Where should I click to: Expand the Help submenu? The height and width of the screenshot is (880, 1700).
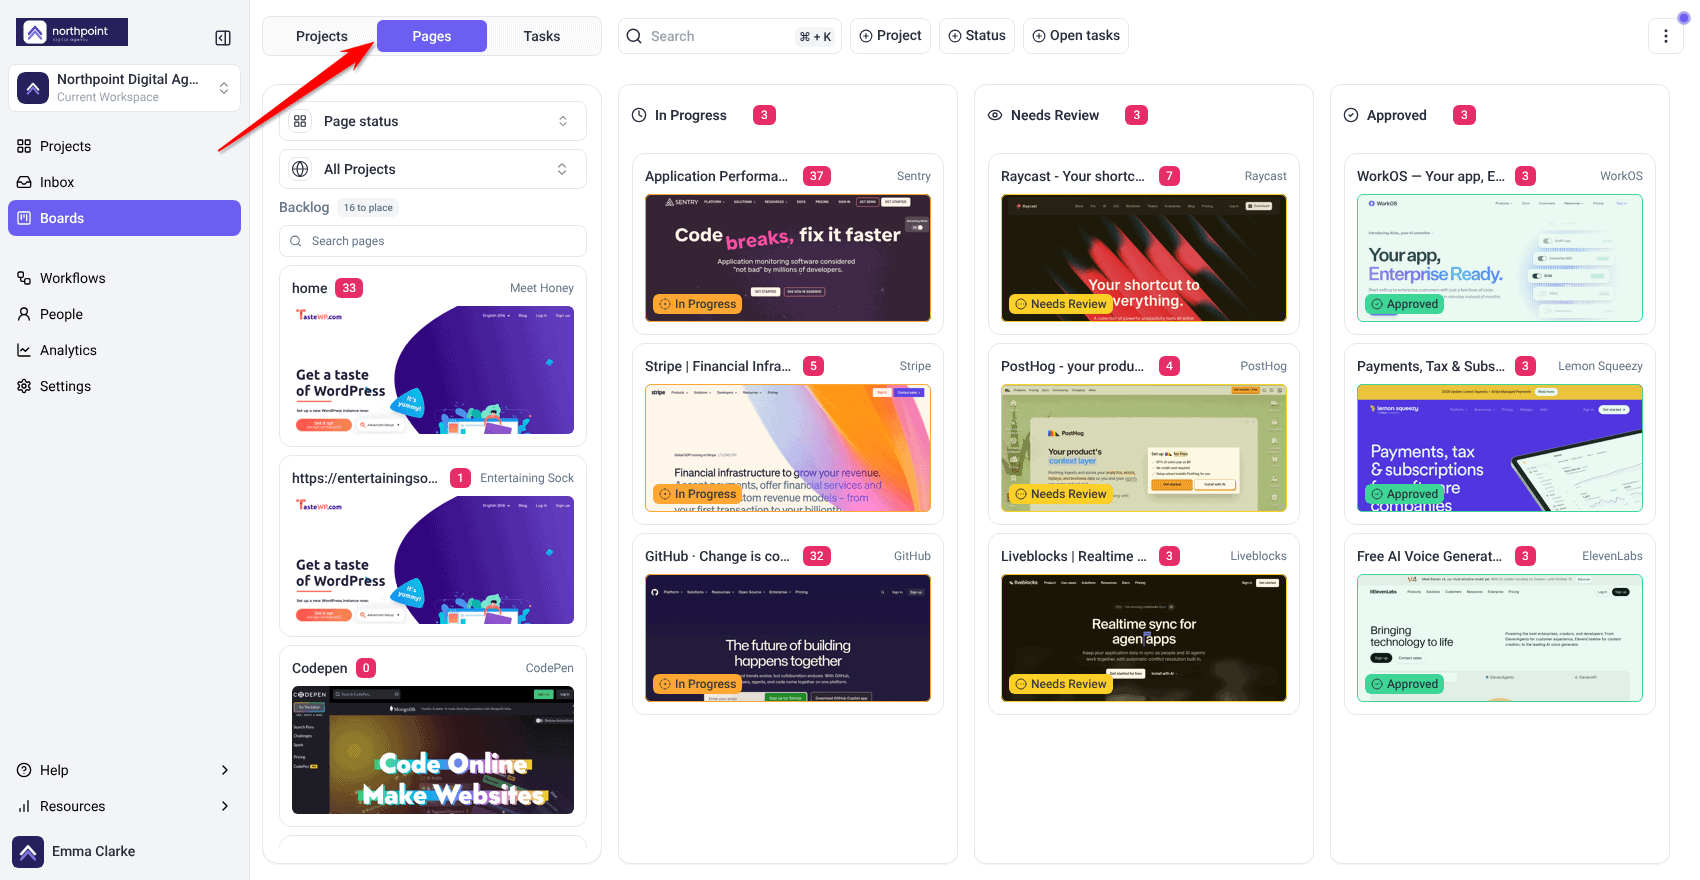[124, 770]
